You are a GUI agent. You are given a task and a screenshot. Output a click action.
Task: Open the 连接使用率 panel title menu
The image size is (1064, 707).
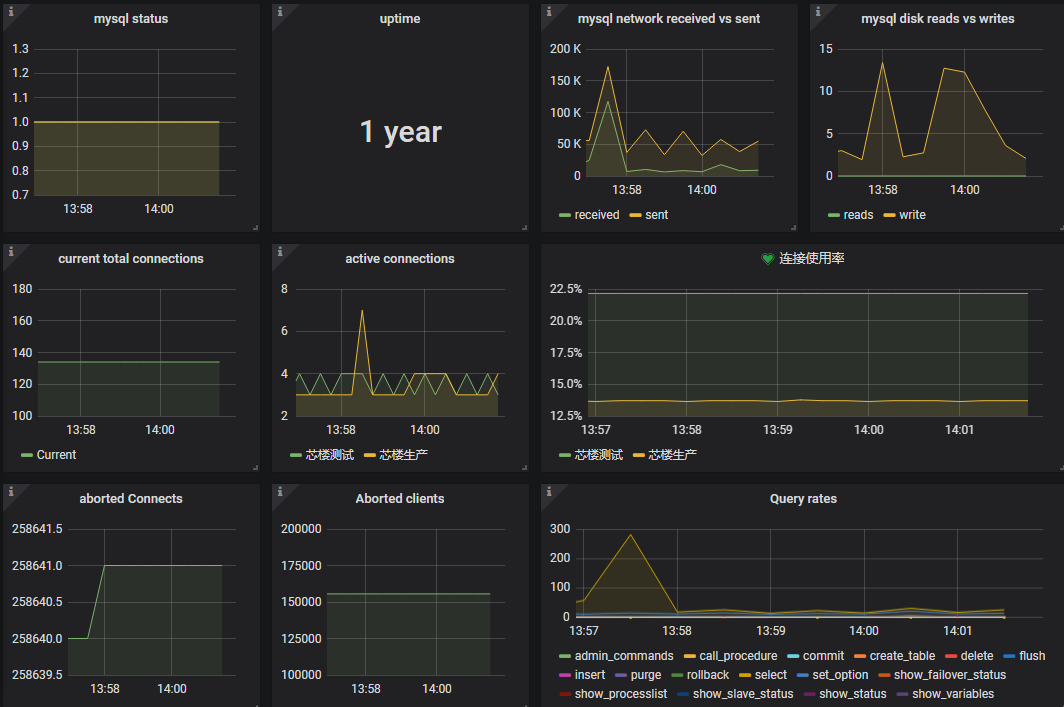point(812,259)
